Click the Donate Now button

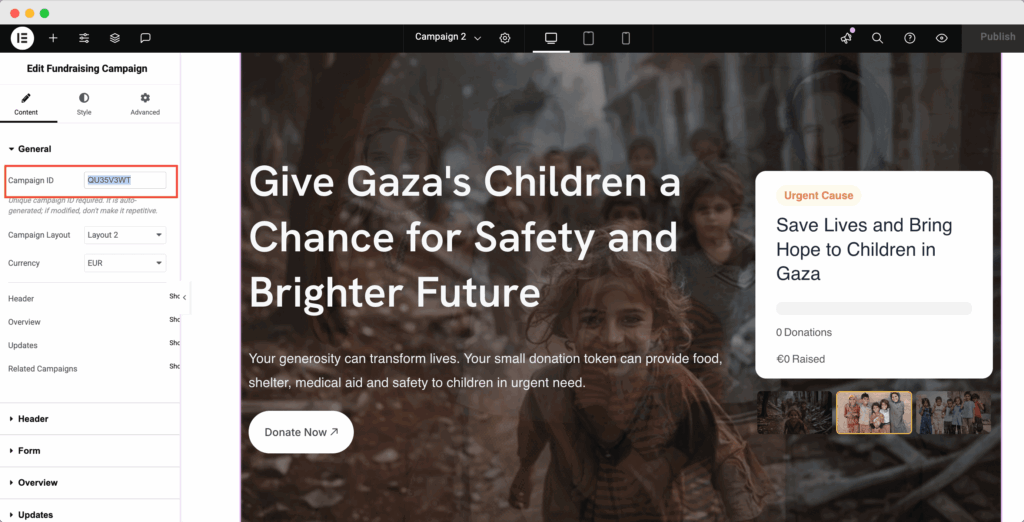click(301, 432)
